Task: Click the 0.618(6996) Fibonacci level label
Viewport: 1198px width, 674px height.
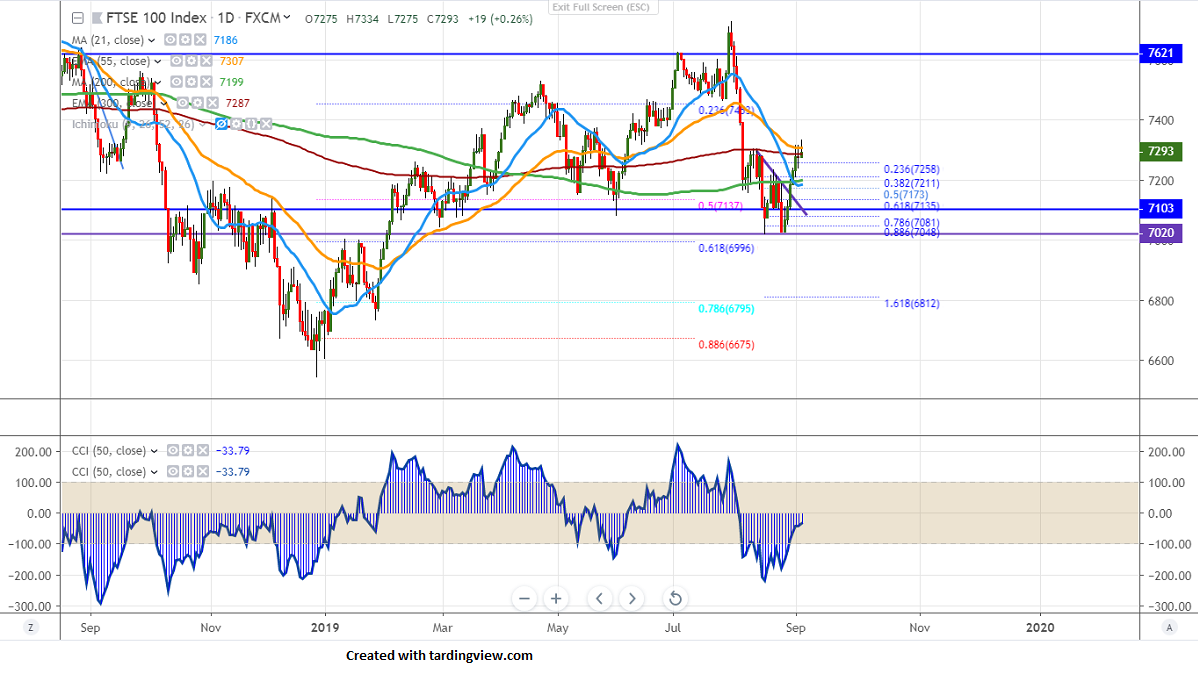Action: pyautogui.click(x=726, y=248)
